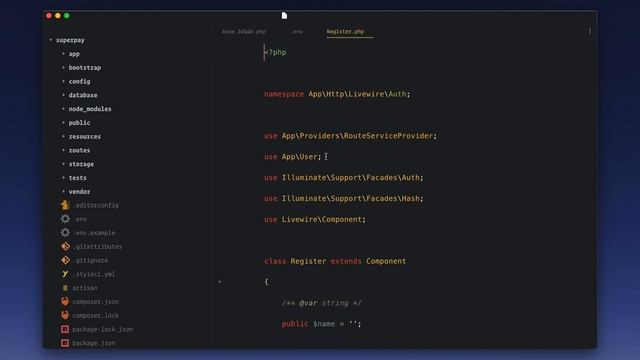640x360 pixels.
Task: Click the Facades\Hash import line
Action: pos(344,198)
